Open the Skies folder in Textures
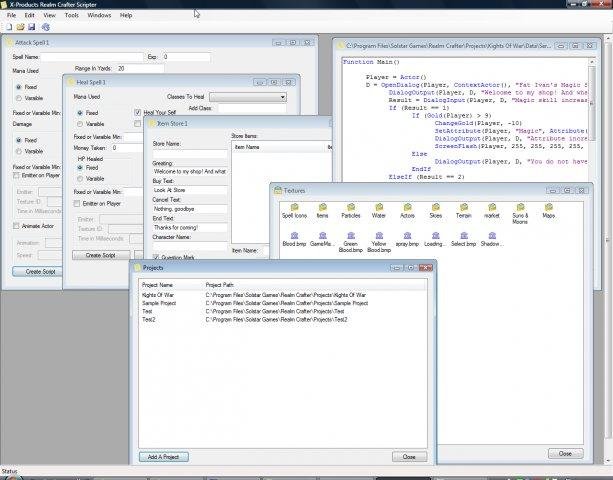This screenshot has width=613, height=480. pos(436,211)
